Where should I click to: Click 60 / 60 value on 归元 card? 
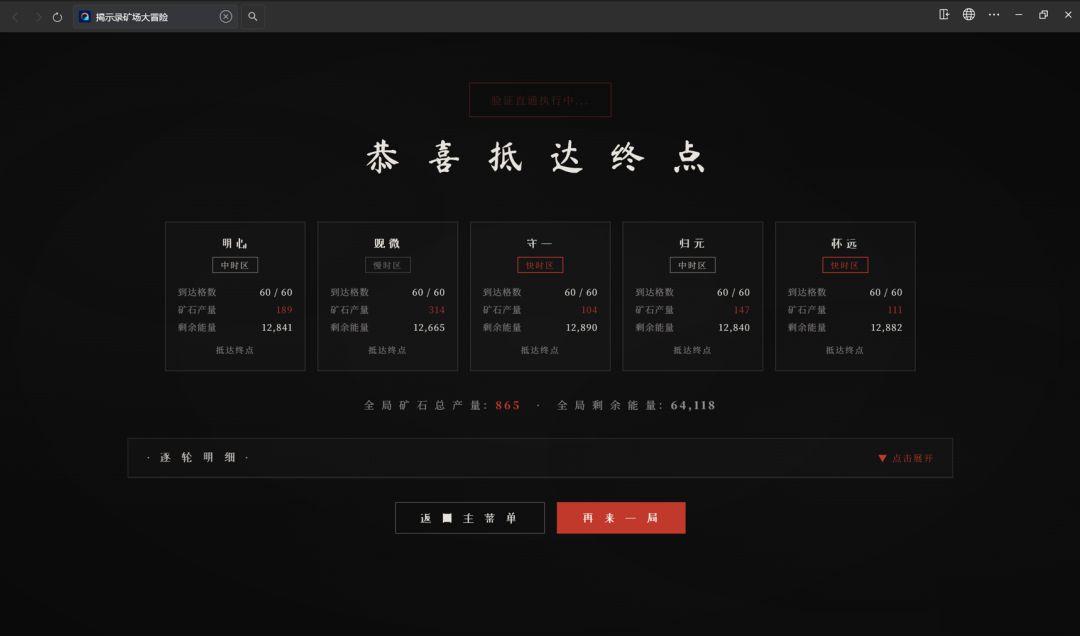tap(734, 292)
